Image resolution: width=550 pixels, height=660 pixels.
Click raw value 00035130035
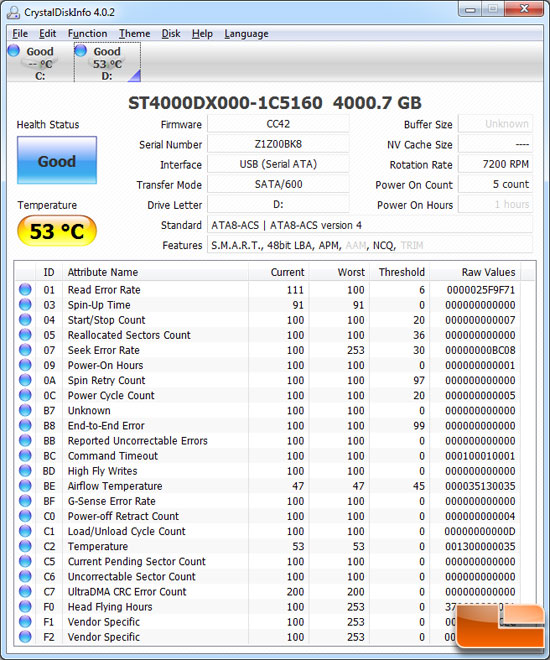click(x=481, y=486)
